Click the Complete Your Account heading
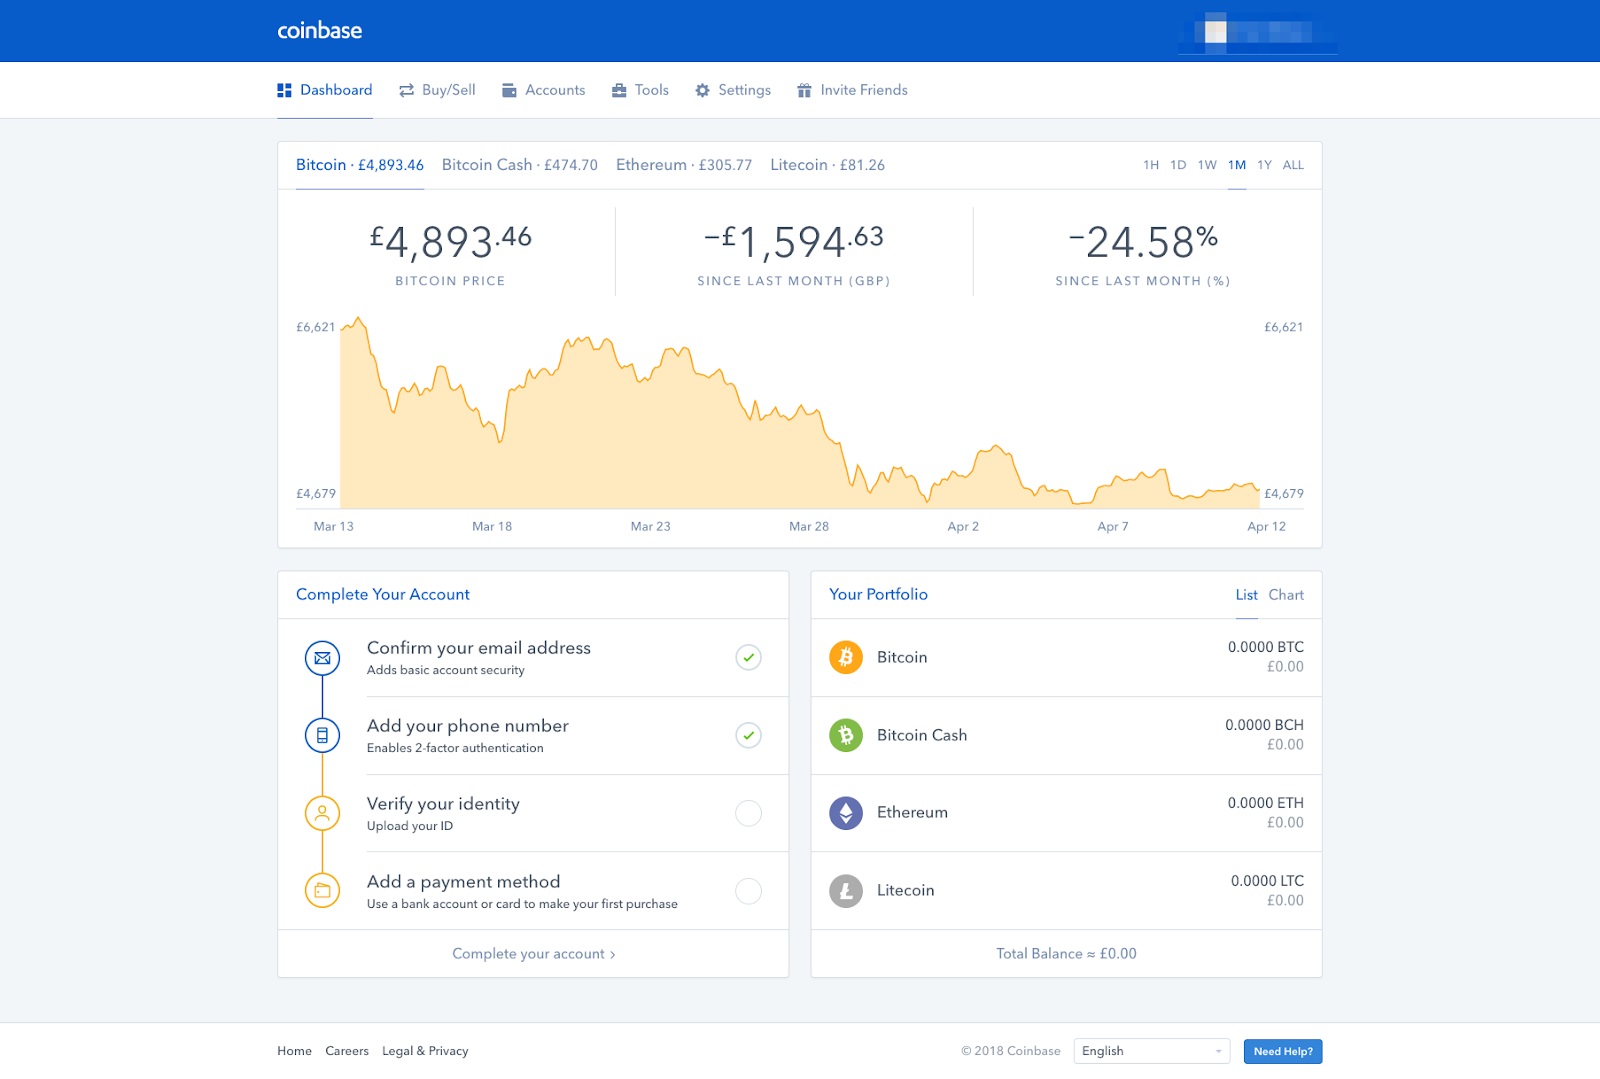 tap(383, 594)
